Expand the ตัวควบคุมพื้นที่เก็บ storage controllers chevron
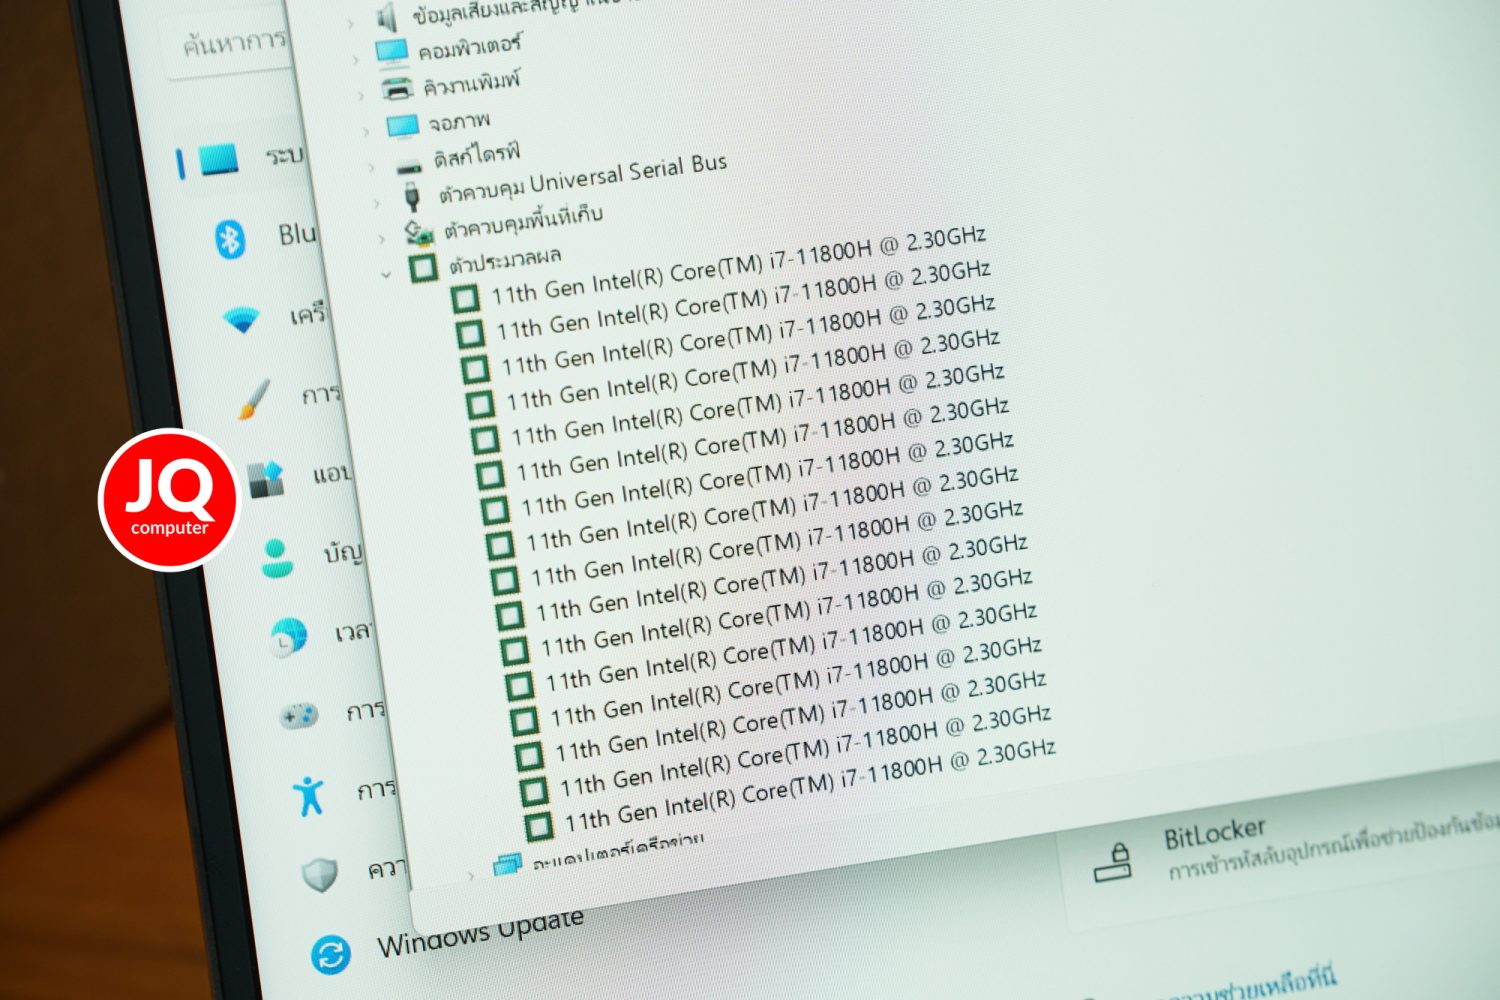The image size is (1500, 1000). [381, 239]
